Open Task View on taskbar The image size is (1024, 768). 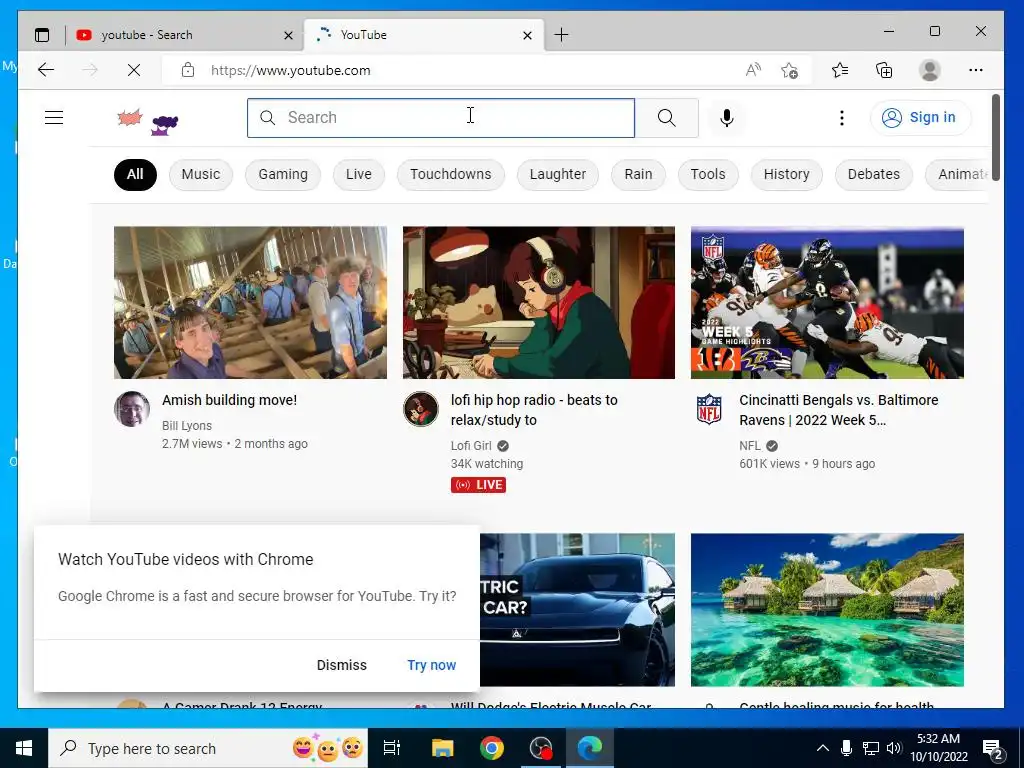tap(392, 748)
